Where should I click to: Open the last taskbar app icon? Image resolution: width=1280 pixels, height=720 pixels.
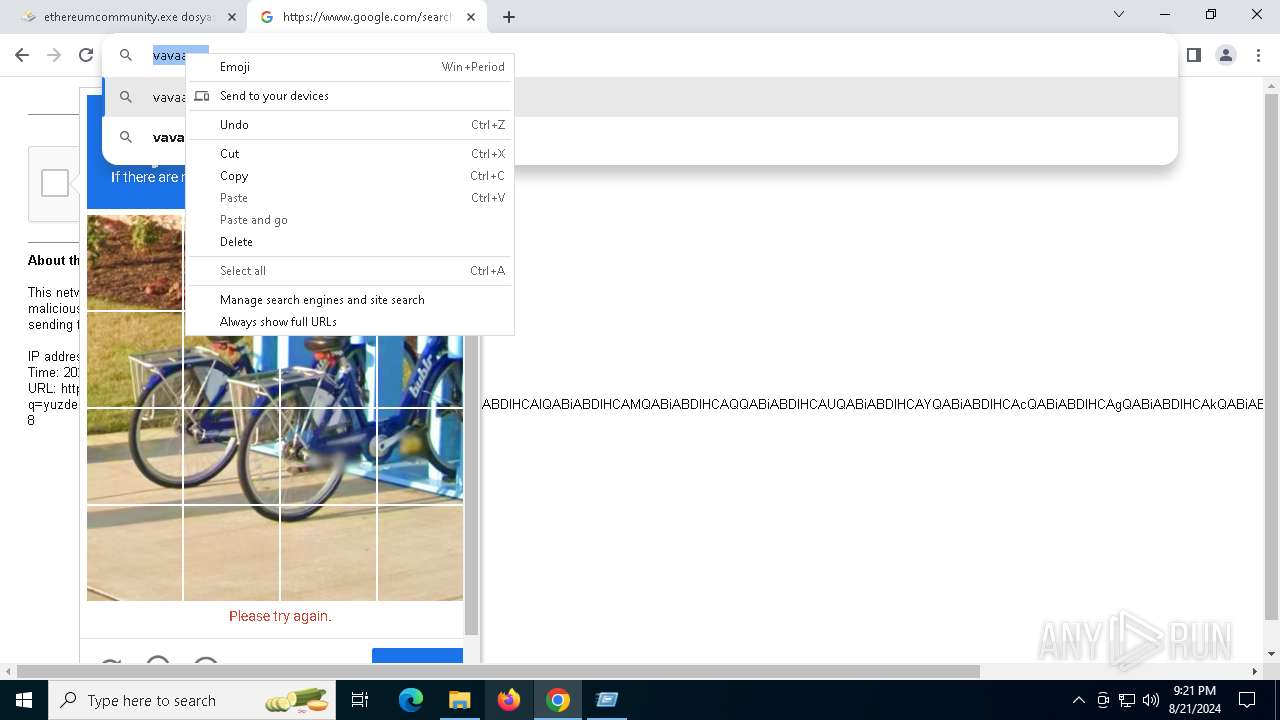(x=607, y=700)
